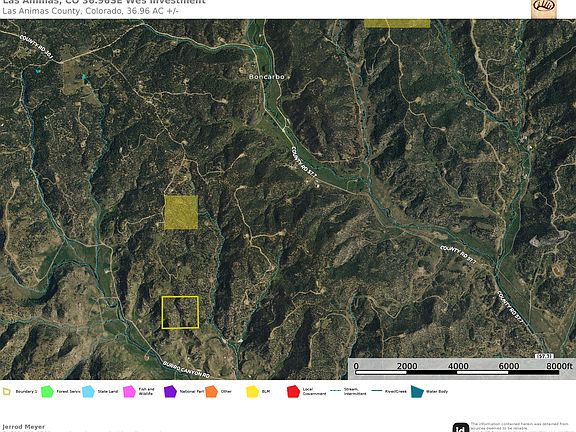Click the 'Las Animas County, Colorado, 36.96 AC' subtitle
Screen dimensions: 576x432
[x=90, y=11]
